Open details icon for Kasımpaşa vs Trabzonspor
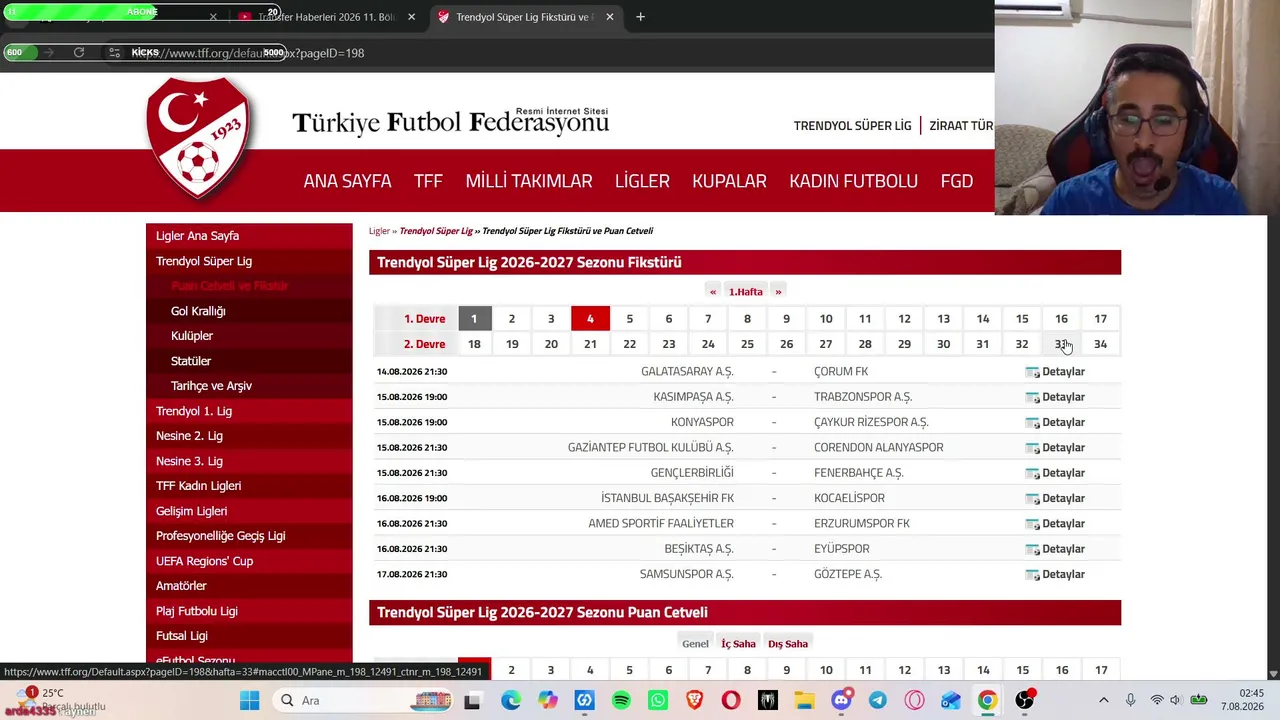Screen dimensions: 1280x720 click(x=1032, y=397)
